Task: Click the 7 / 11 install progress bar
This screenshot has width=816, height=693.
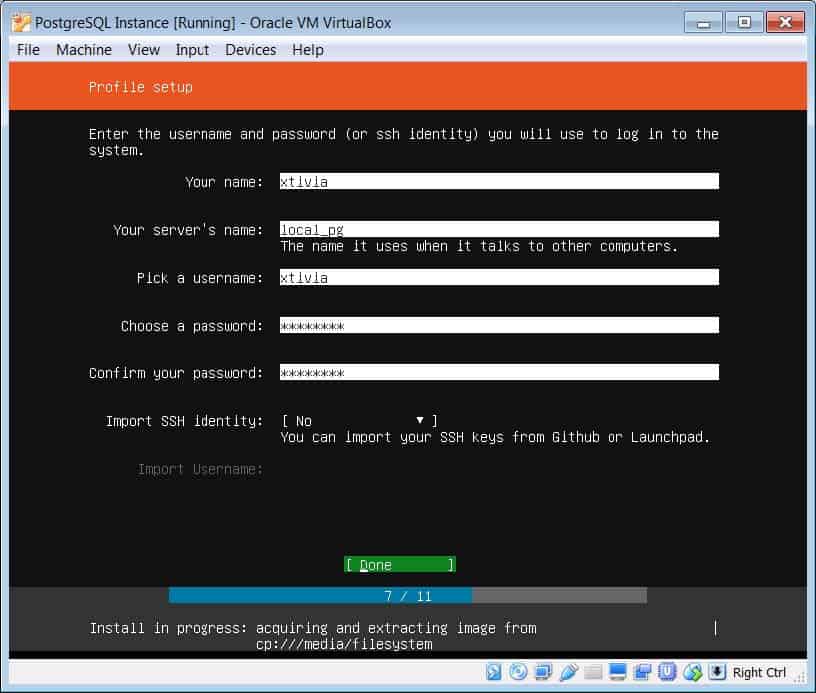Action: click(407, 596)
